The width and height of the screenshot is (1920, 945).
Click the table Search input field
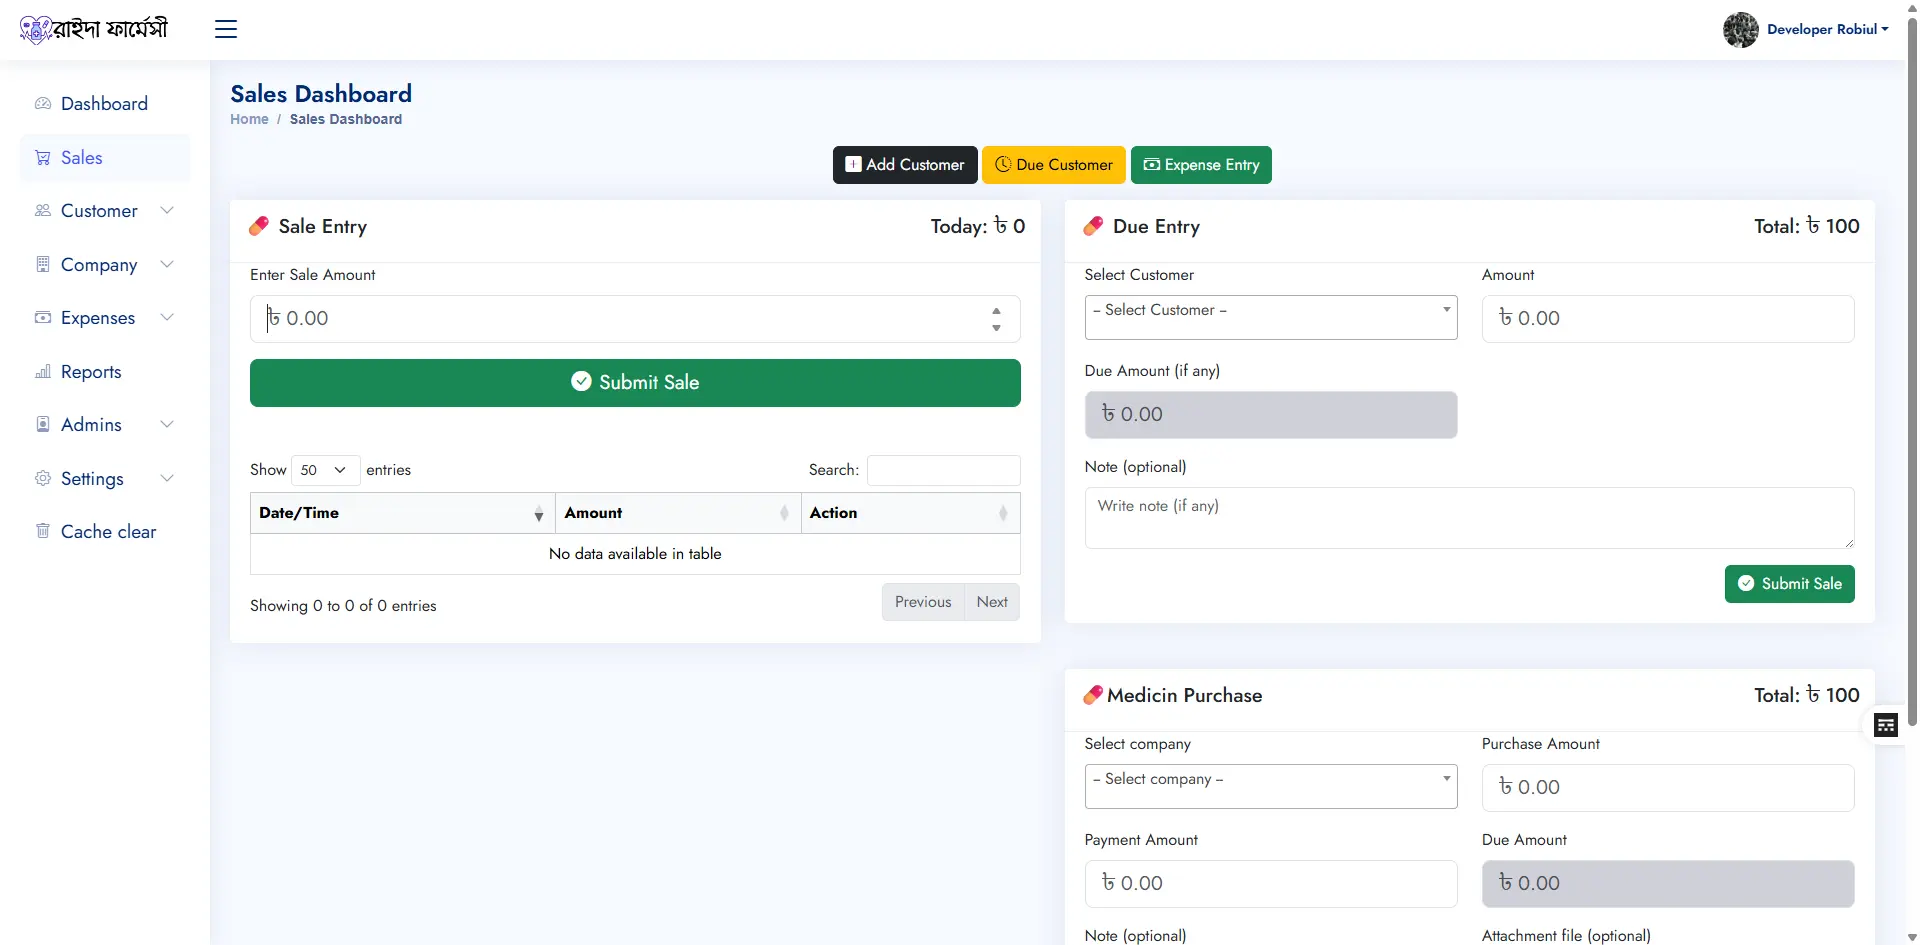point(943,470)
